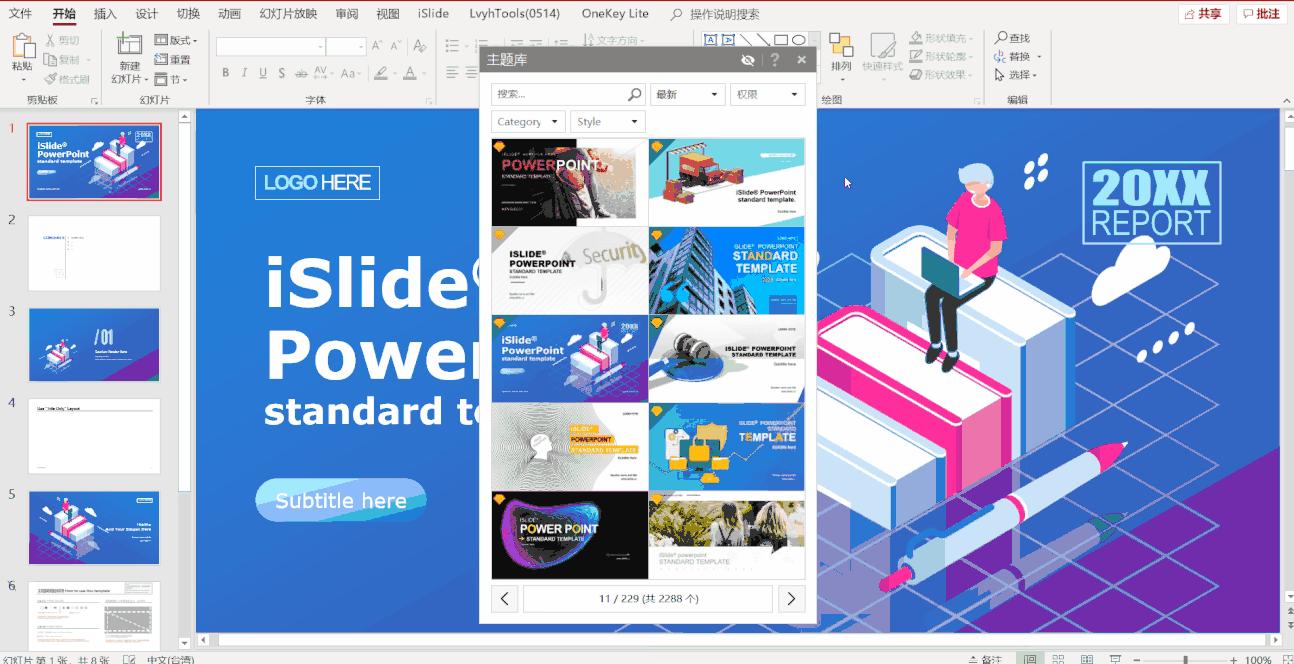Screen dimensions: 1294x664
Task: Click Notes (备注) in status bar
Action: [986, 659]
